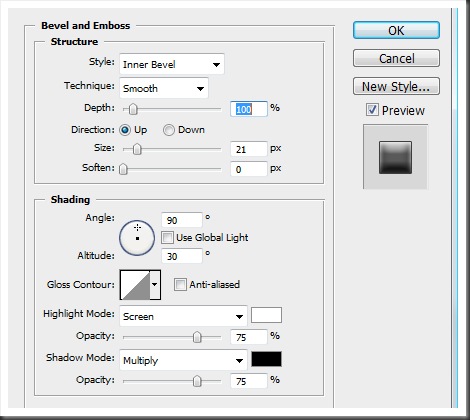
Task: Uncheck the Preview checkbox
Action: tap(372, 110)
